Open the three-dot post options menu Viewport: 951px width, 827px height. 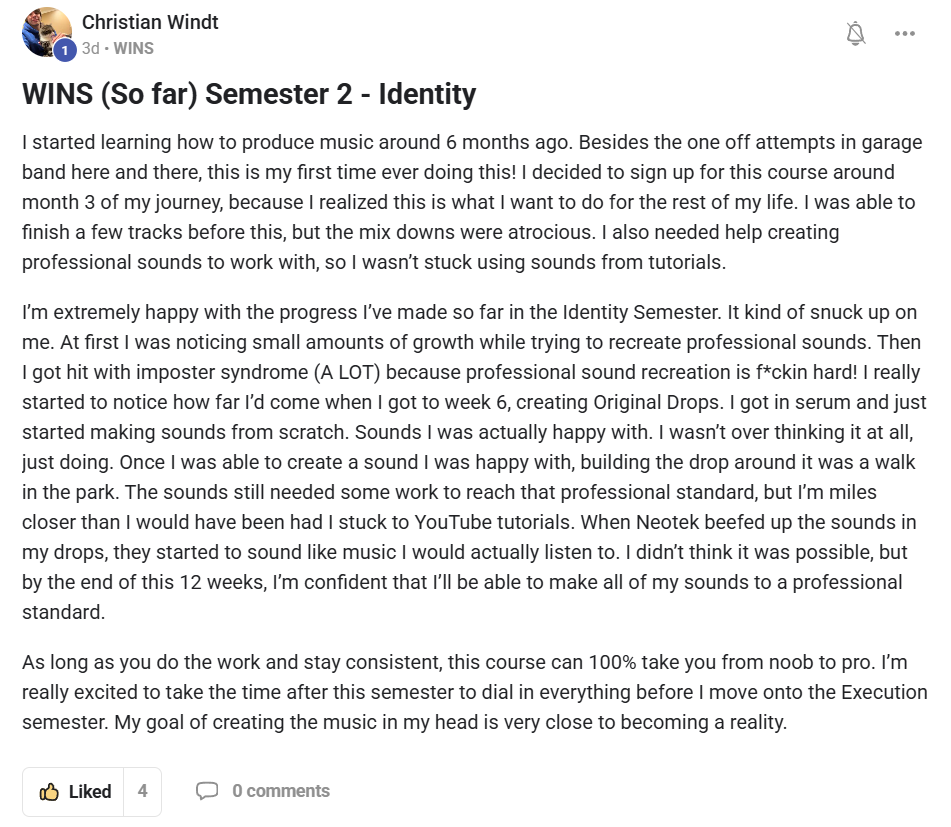pos(905,34)
